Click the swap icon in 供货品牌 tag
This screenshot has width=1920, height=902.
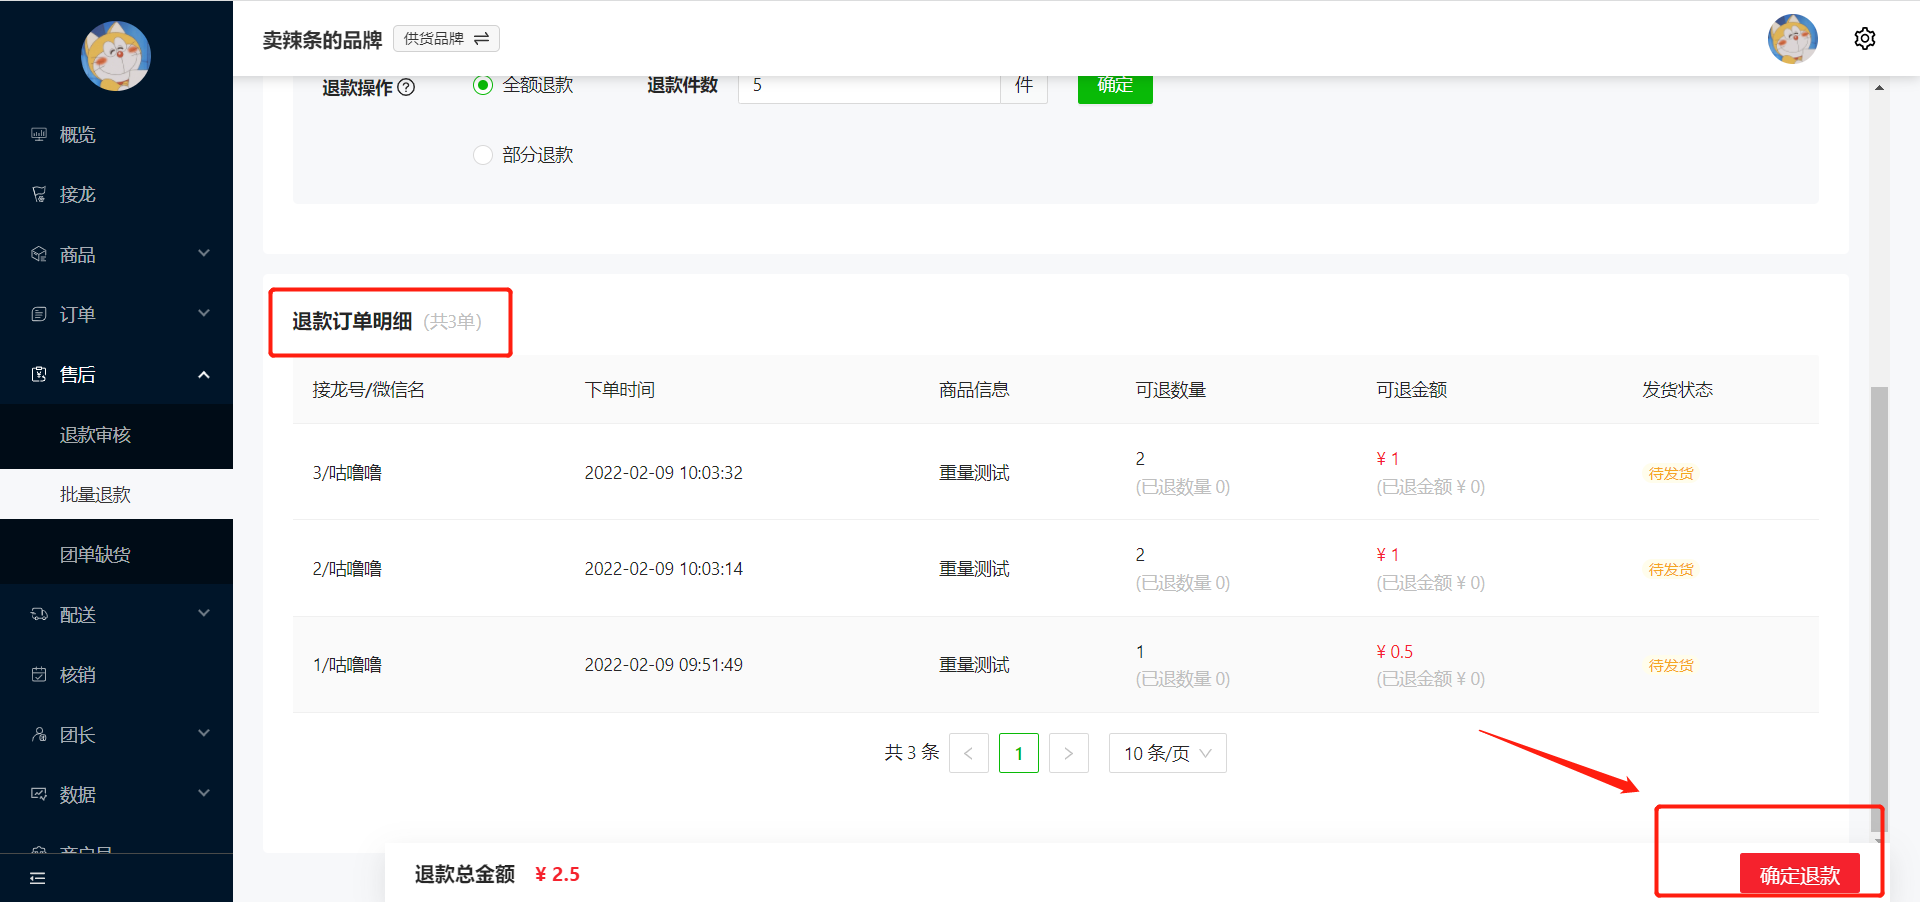pos(481,38)
